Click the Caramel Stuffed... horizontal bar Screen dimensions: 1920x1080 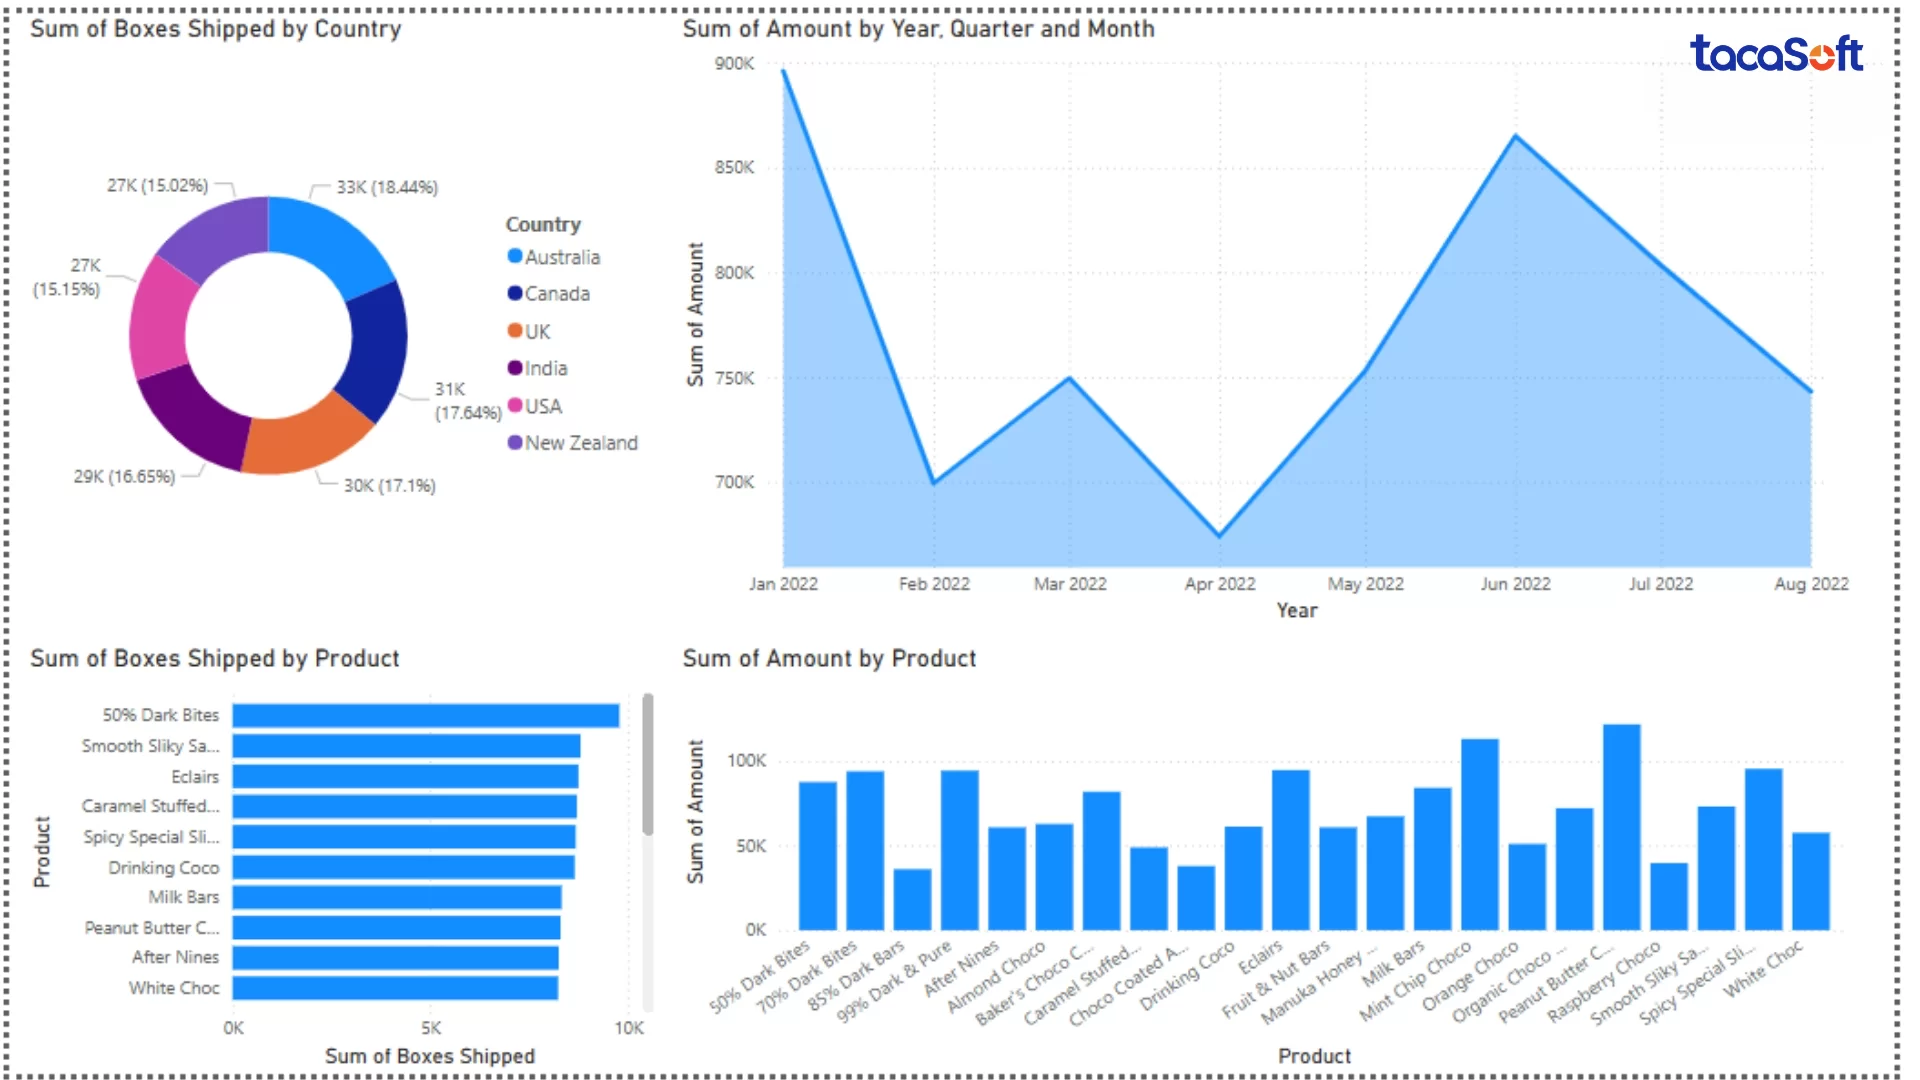pyautogui.click(x=405, y=806)
